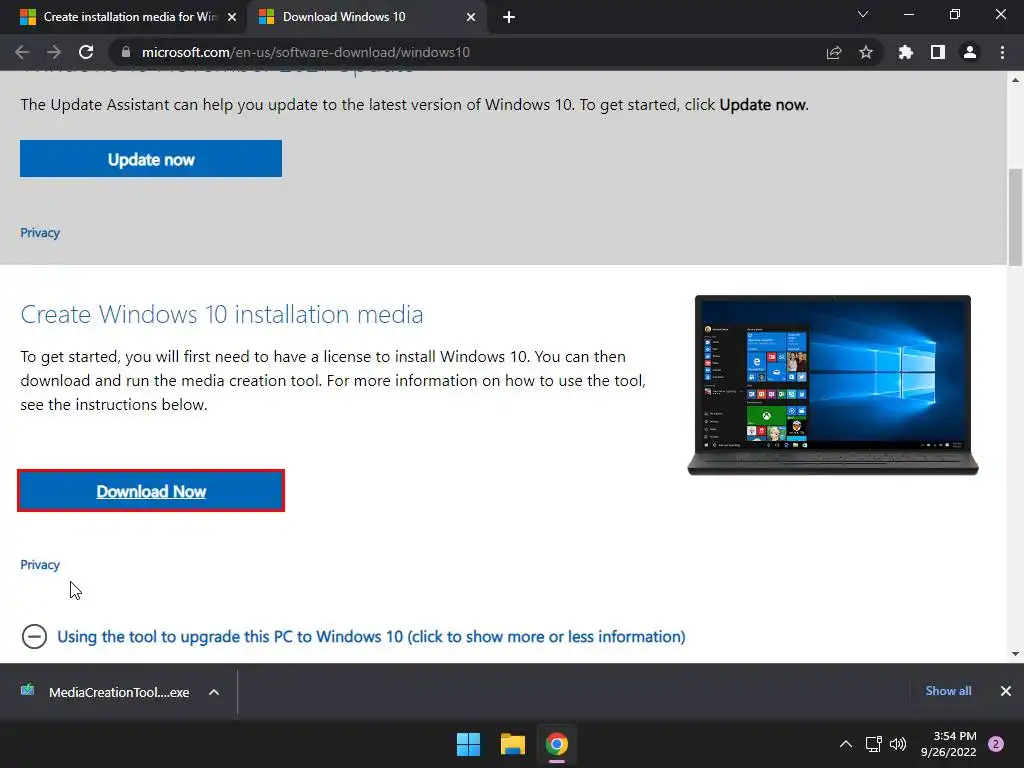Close the Download Windows 10 tab

(x=471, y=17)
